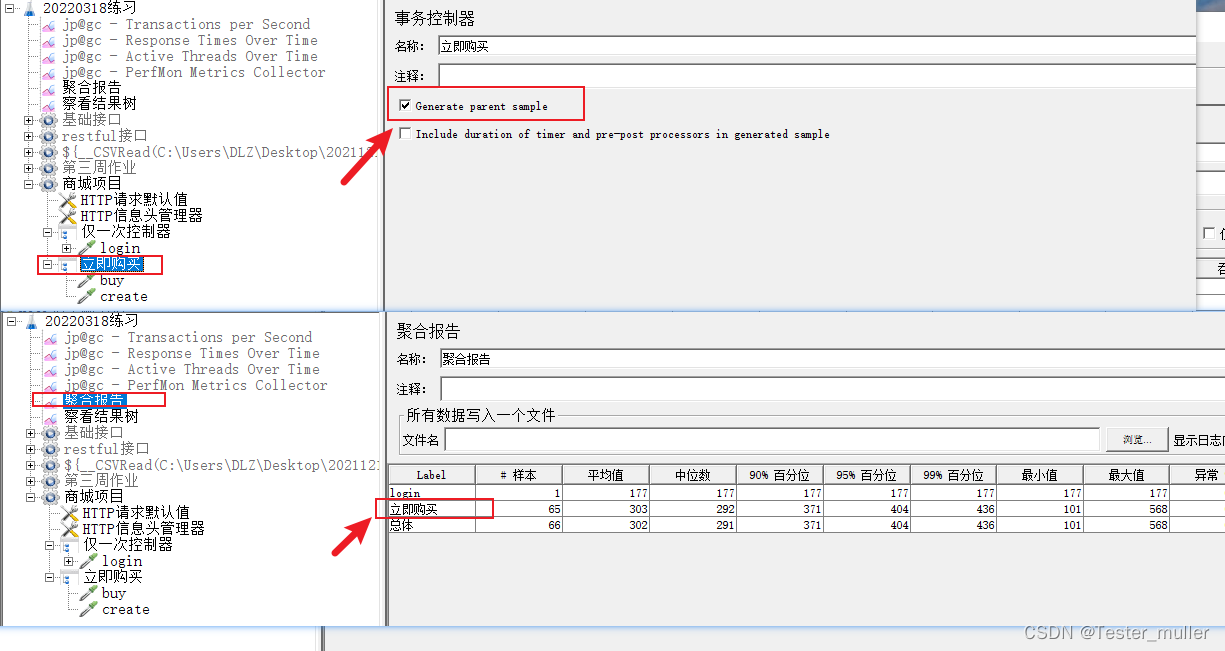Select the 总体 label cell in the results table
1225x651 pixels.
(431, 525)
